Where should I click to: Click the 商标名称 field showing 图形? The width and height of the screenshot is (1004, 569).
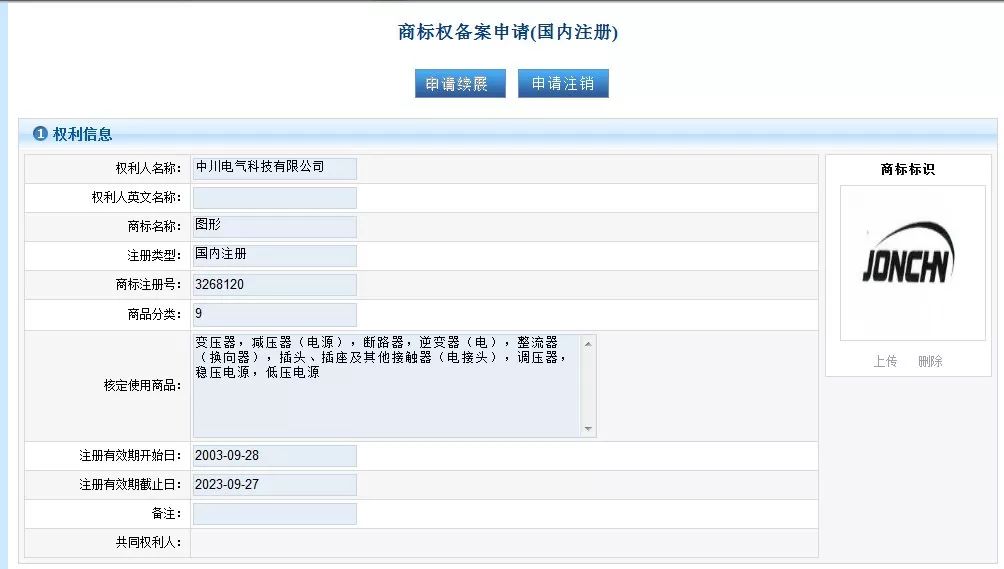coord(274,227)
